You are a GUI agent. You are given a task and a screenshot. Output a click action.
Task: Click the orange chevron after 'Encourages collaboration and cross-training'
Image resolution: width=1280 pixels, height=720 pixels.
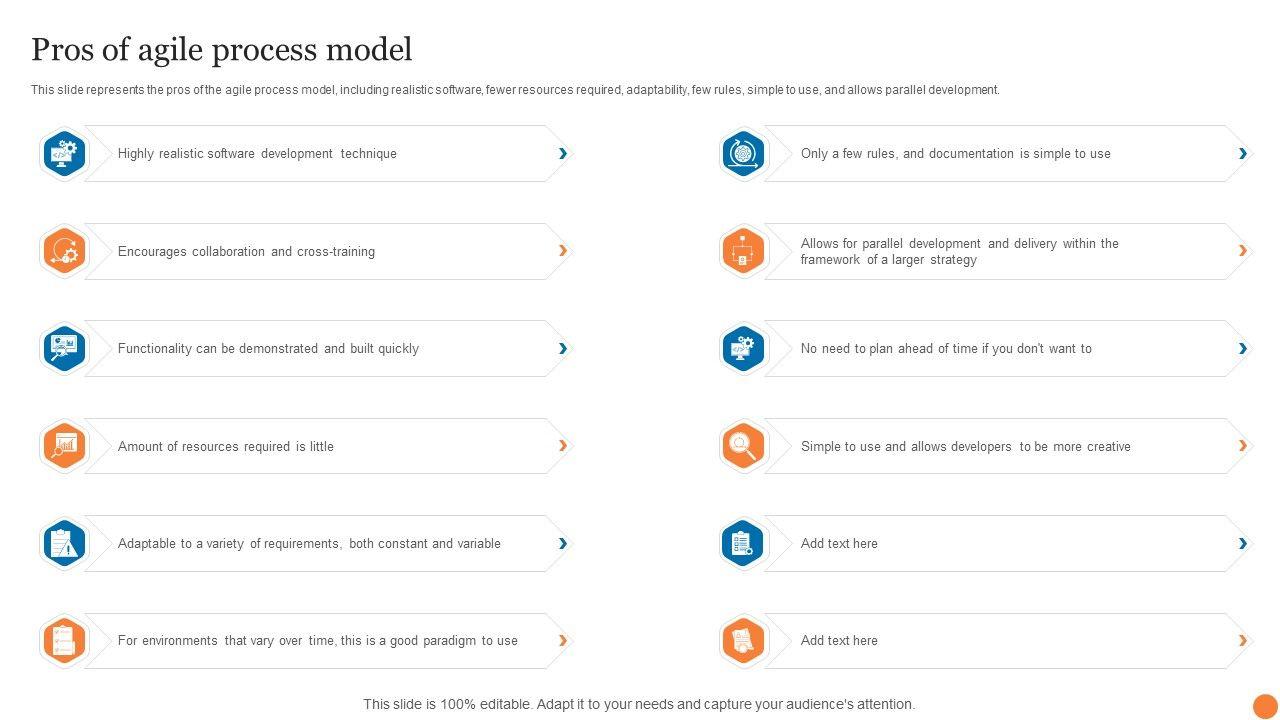[x=563, y=251]
